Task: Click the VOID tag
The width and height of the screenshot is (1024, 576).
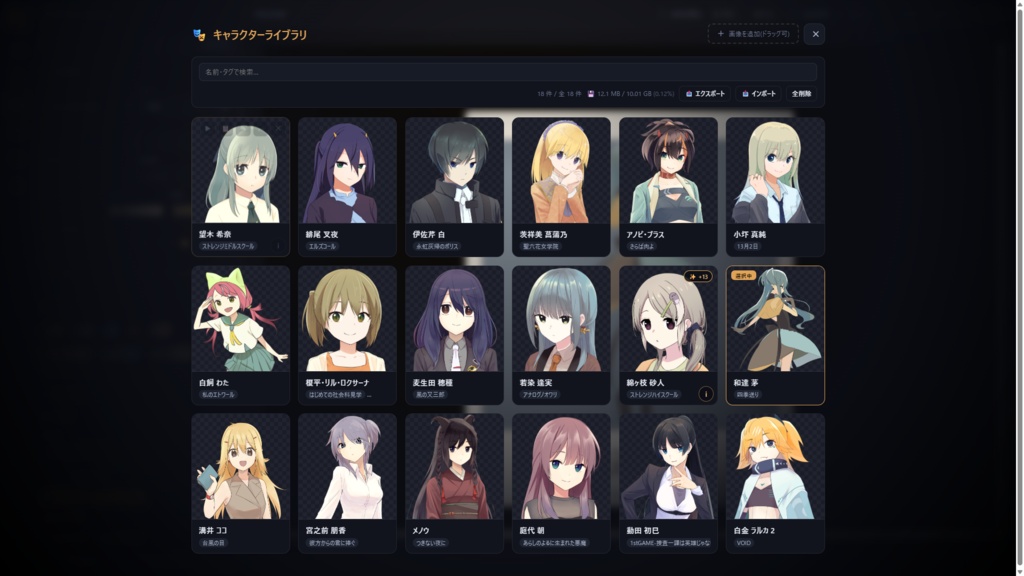Action: (743, 543)
